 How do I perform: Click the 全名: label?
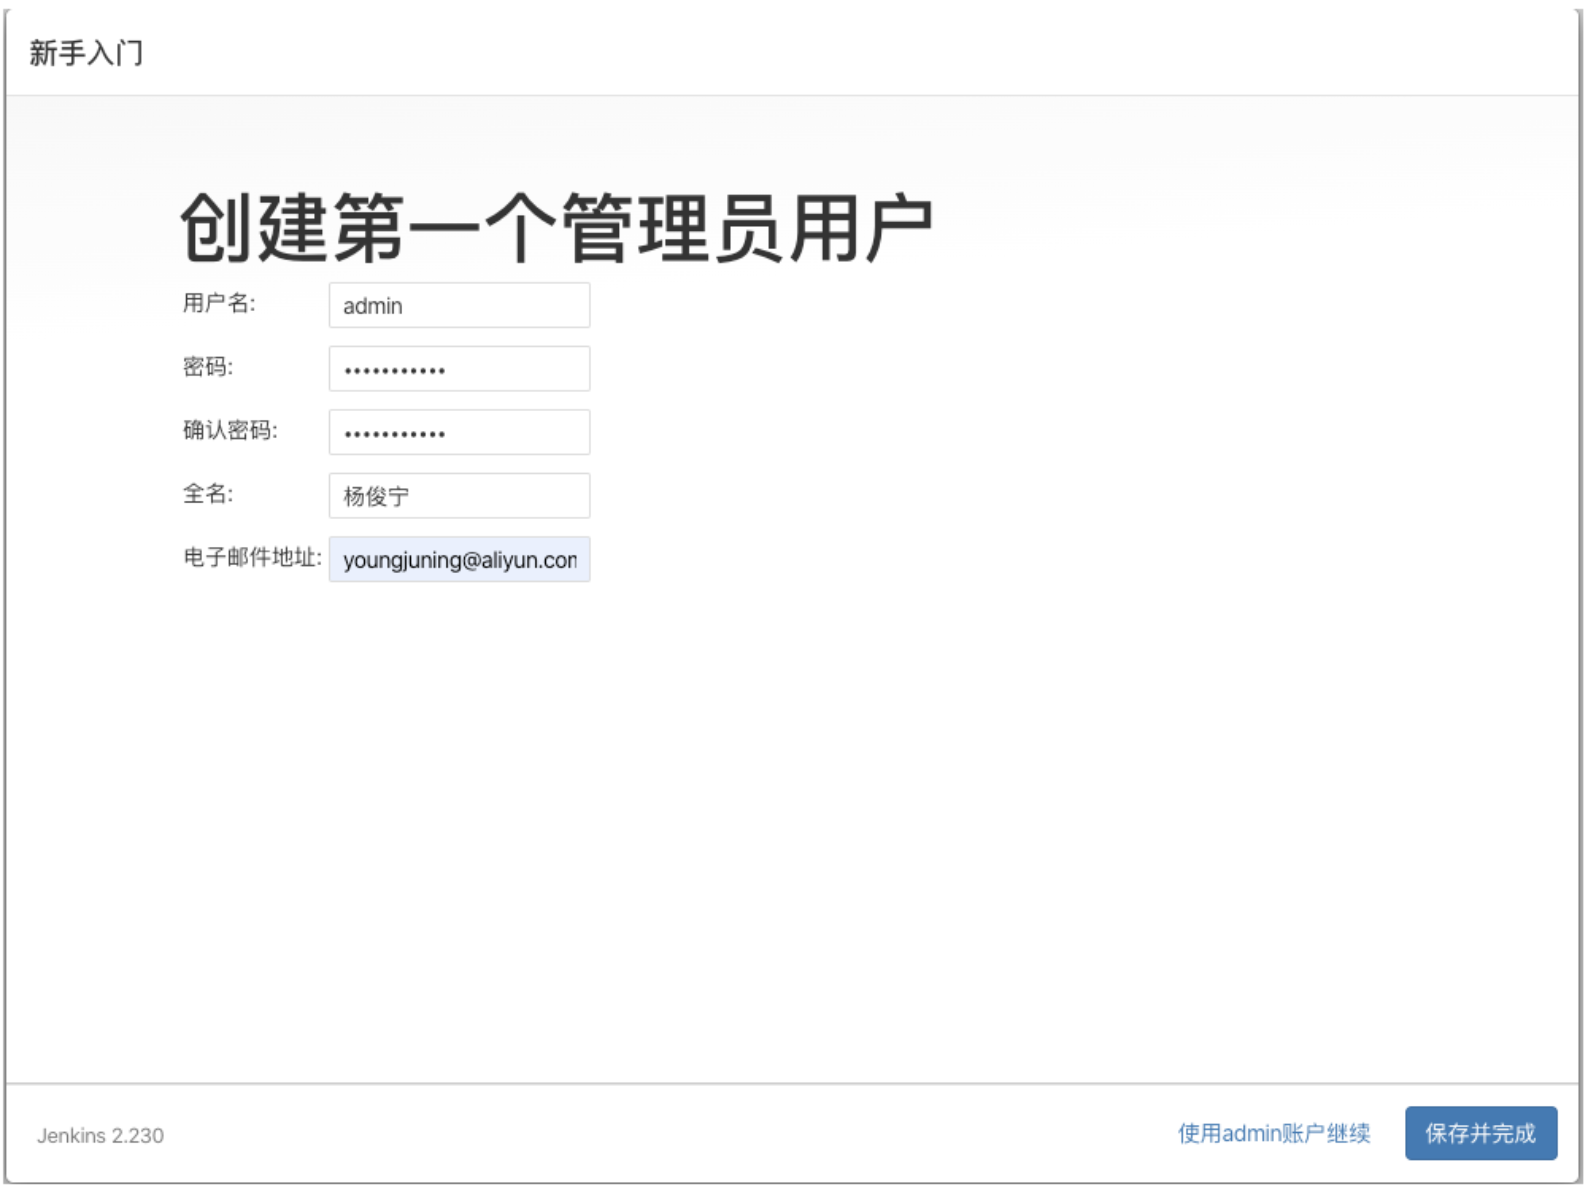coord(208,494)
